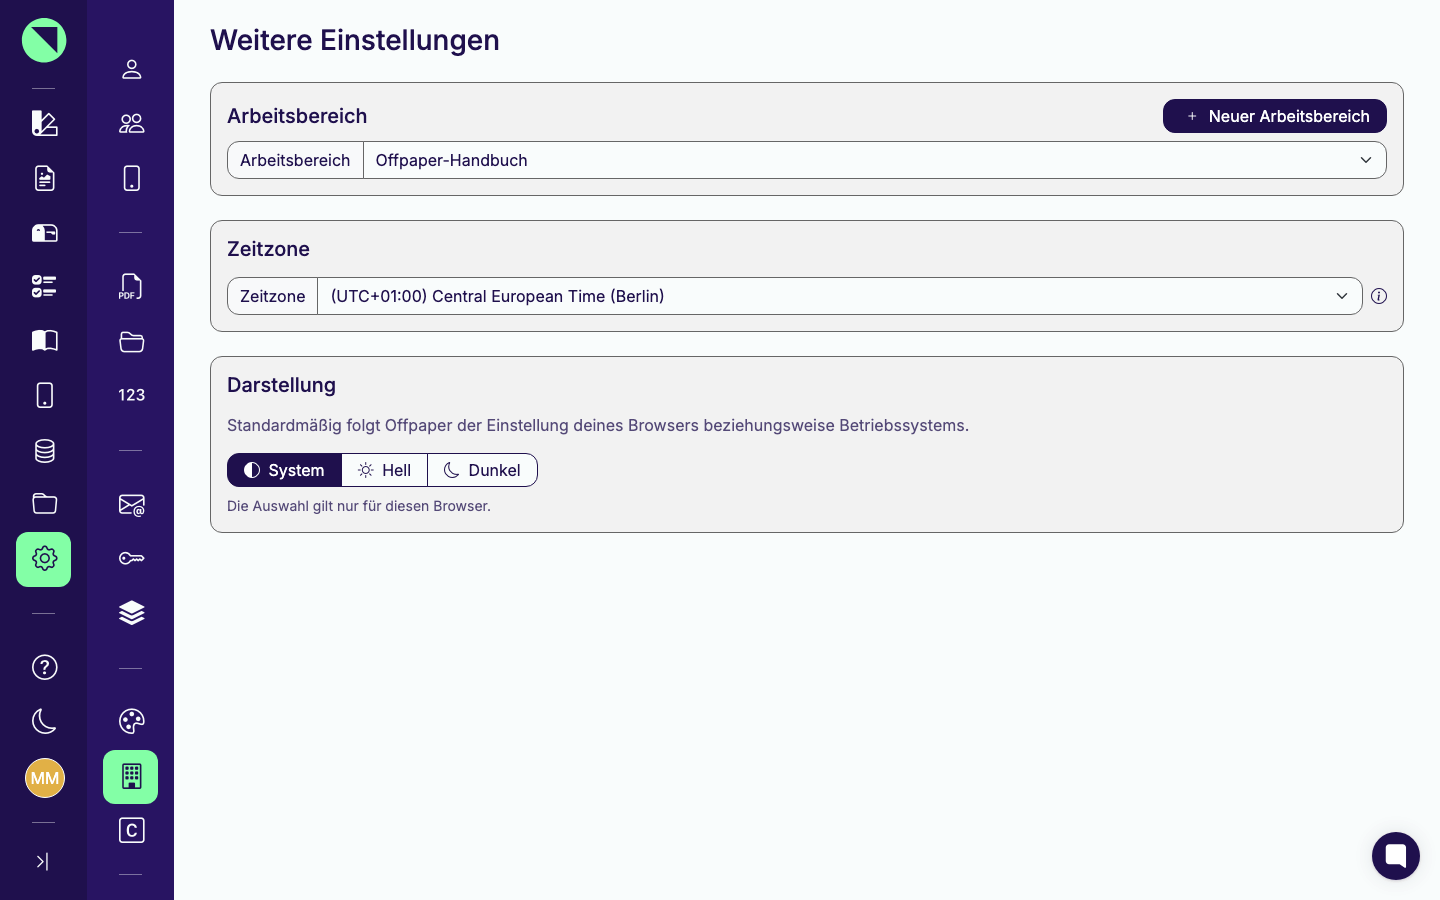This screenshot has width=1440, height=900.
Task: Click the highlighted settings gear icon
Action: click(x=44, y=559)
